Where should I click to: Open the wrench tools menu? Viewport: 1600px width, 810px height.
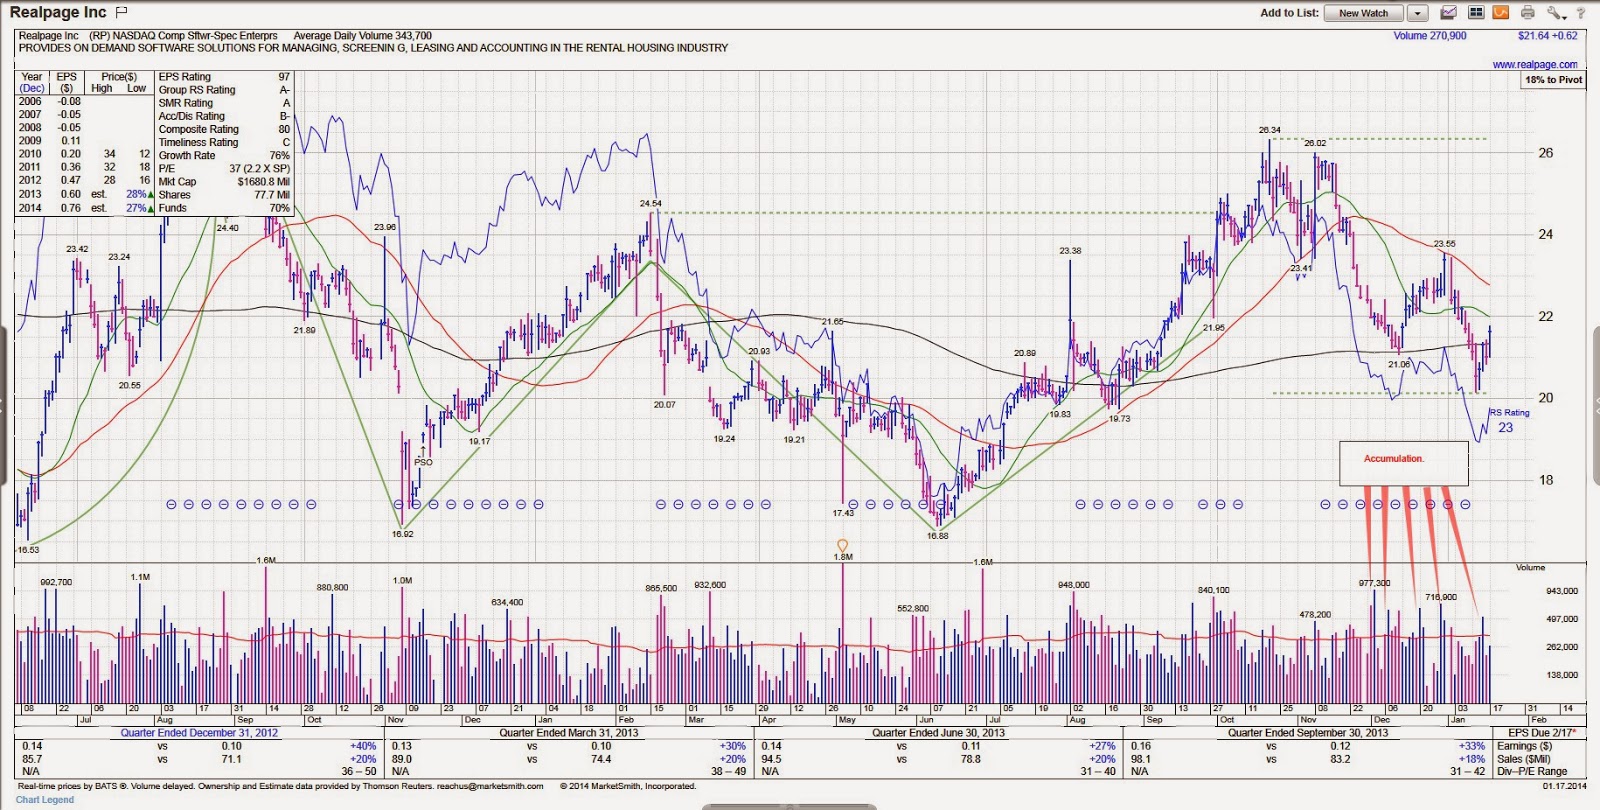point(1556,13)
